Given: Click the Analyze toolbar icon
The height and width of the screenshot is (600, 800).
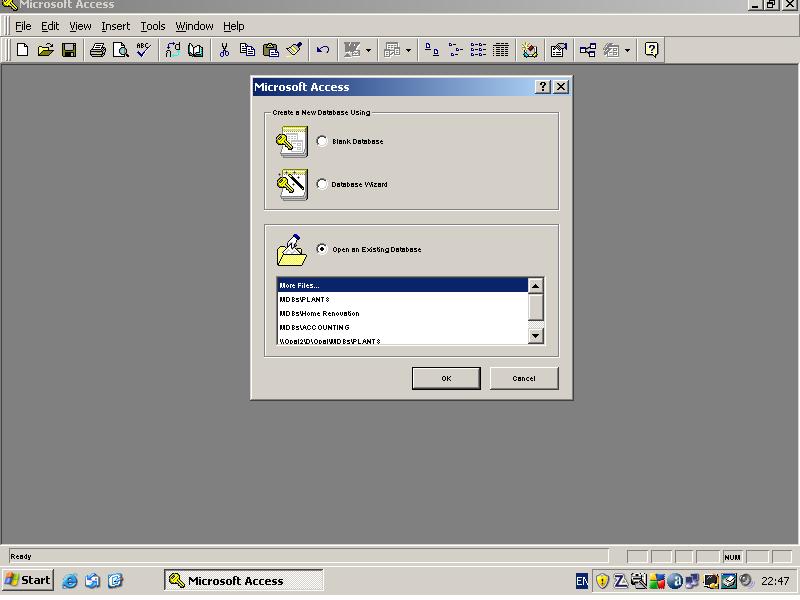Looking at the screenshot, I should pyautogui.click(x=392, y=50).
